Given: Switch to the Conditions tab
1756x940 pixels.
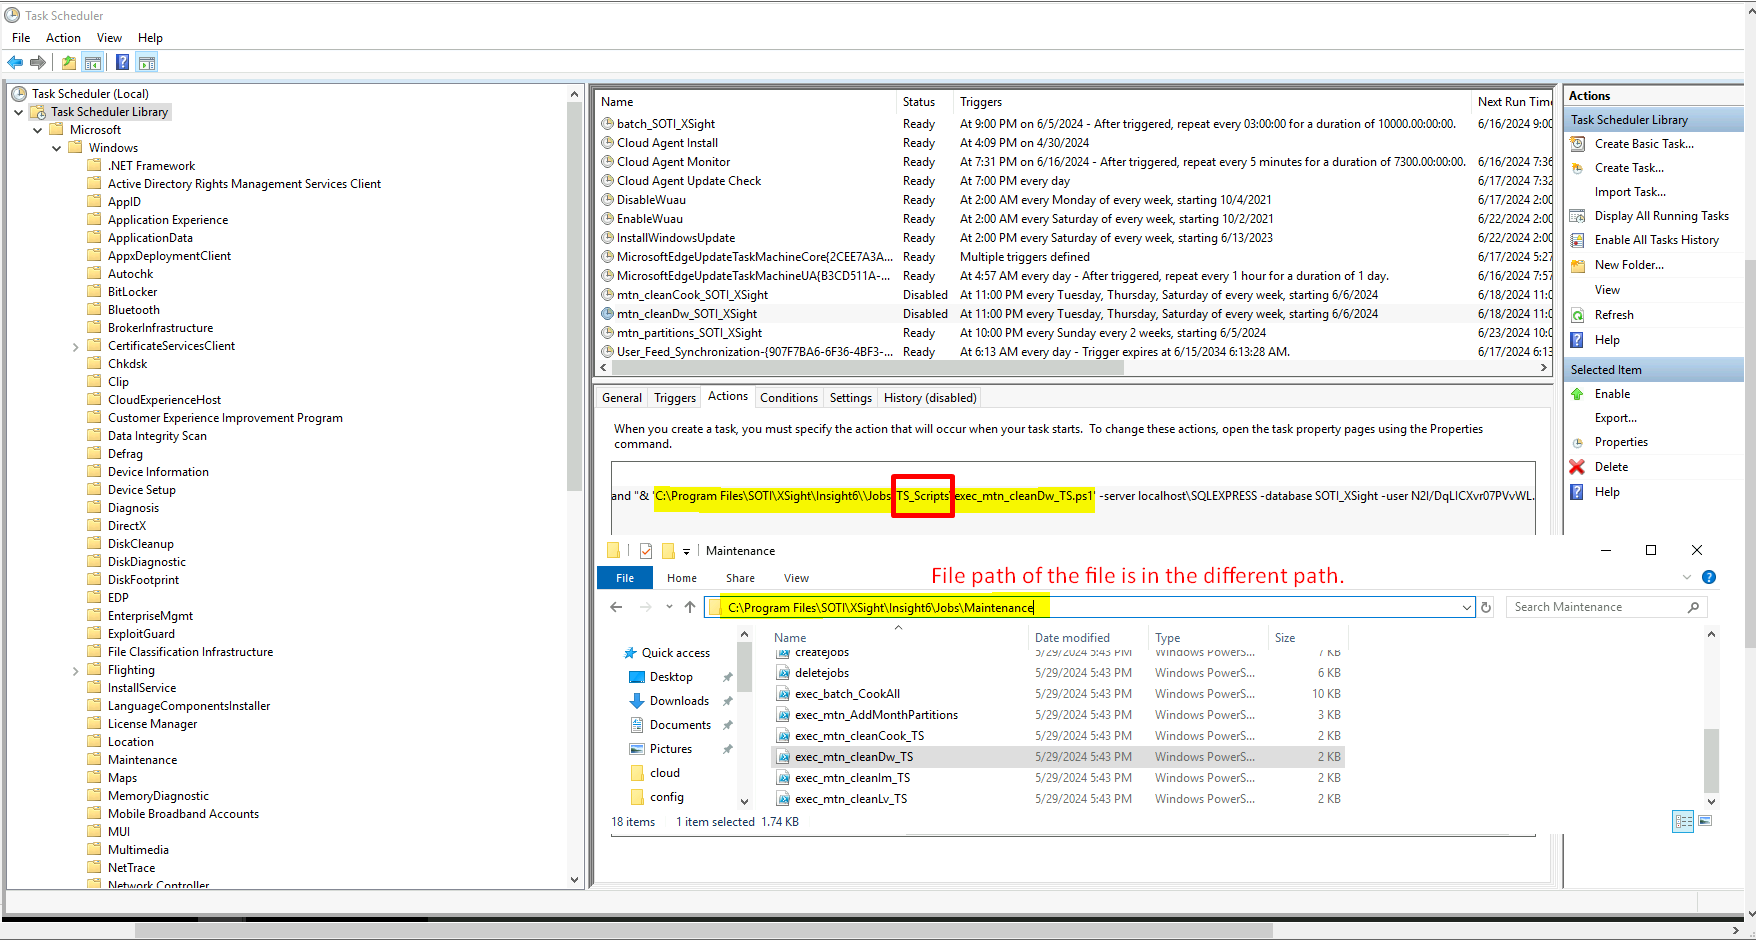Looking at the screenshot, I should (x=788, y=397).
